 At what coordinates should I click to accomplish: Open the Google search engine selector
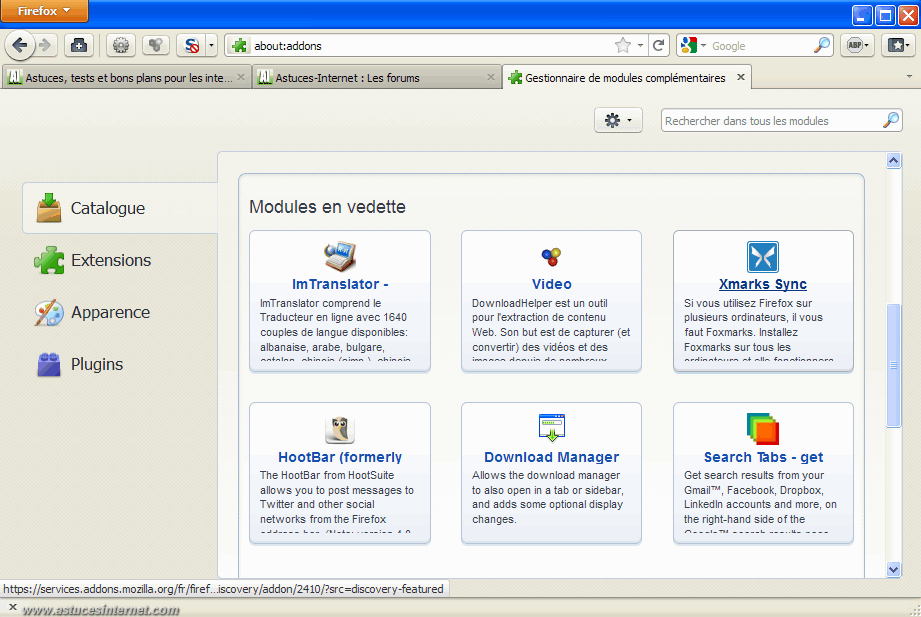click(693, 45)
